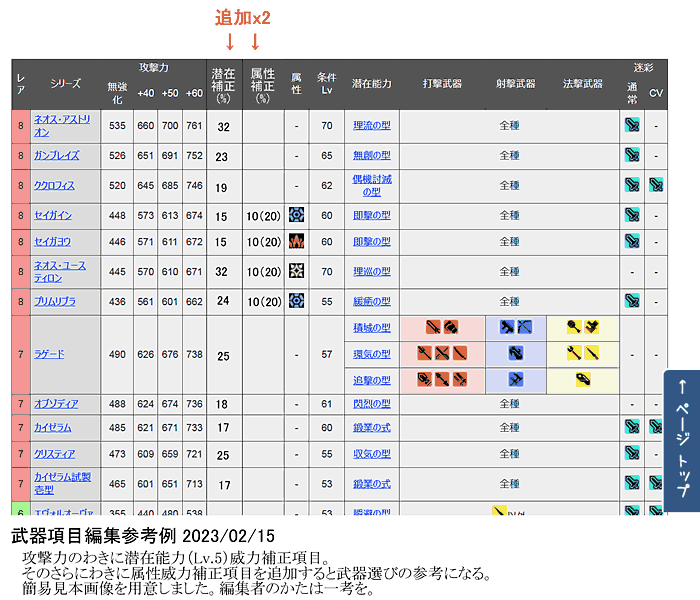Click the yellow tech weapon icon in 追撃の型 row
This screenshot has height=600, width=700.
[x=582, y=379]
